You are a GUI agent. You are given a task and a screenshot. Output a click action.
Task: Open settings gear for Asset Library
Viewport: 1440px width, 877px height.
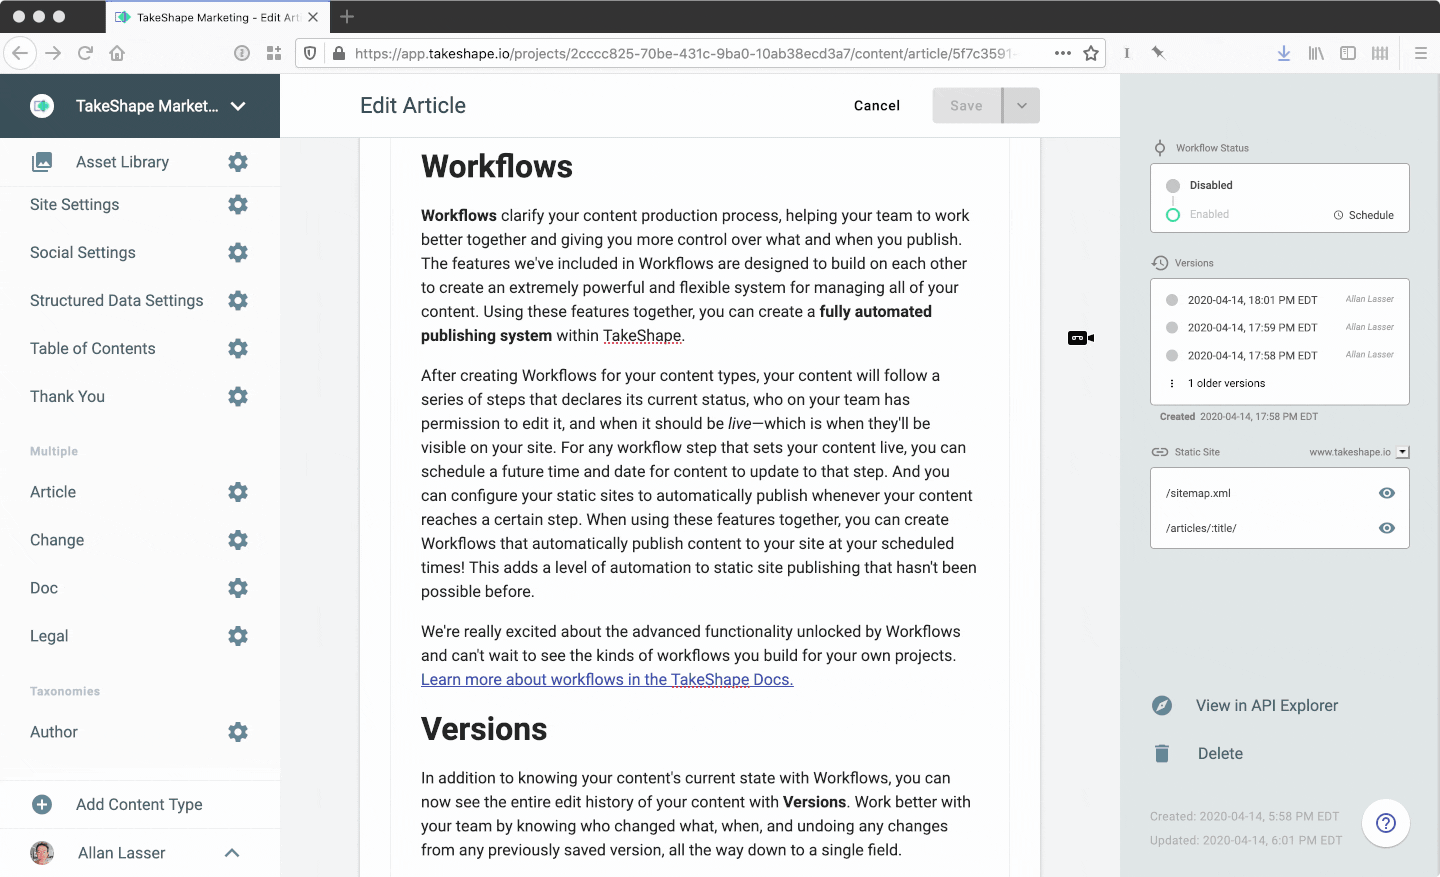point(238,162)
